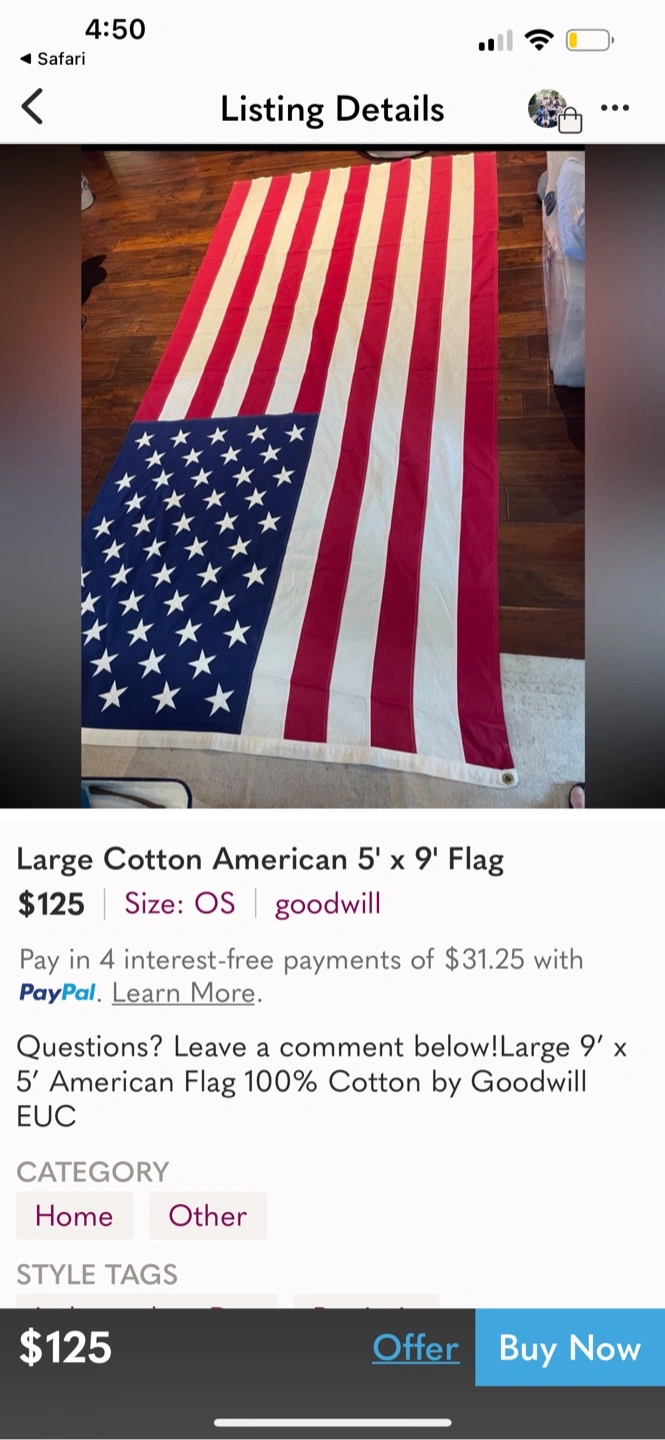Open the seller avatar shopping bag
The height and width of the screenshot is (1440, 665).
point(555,111)
